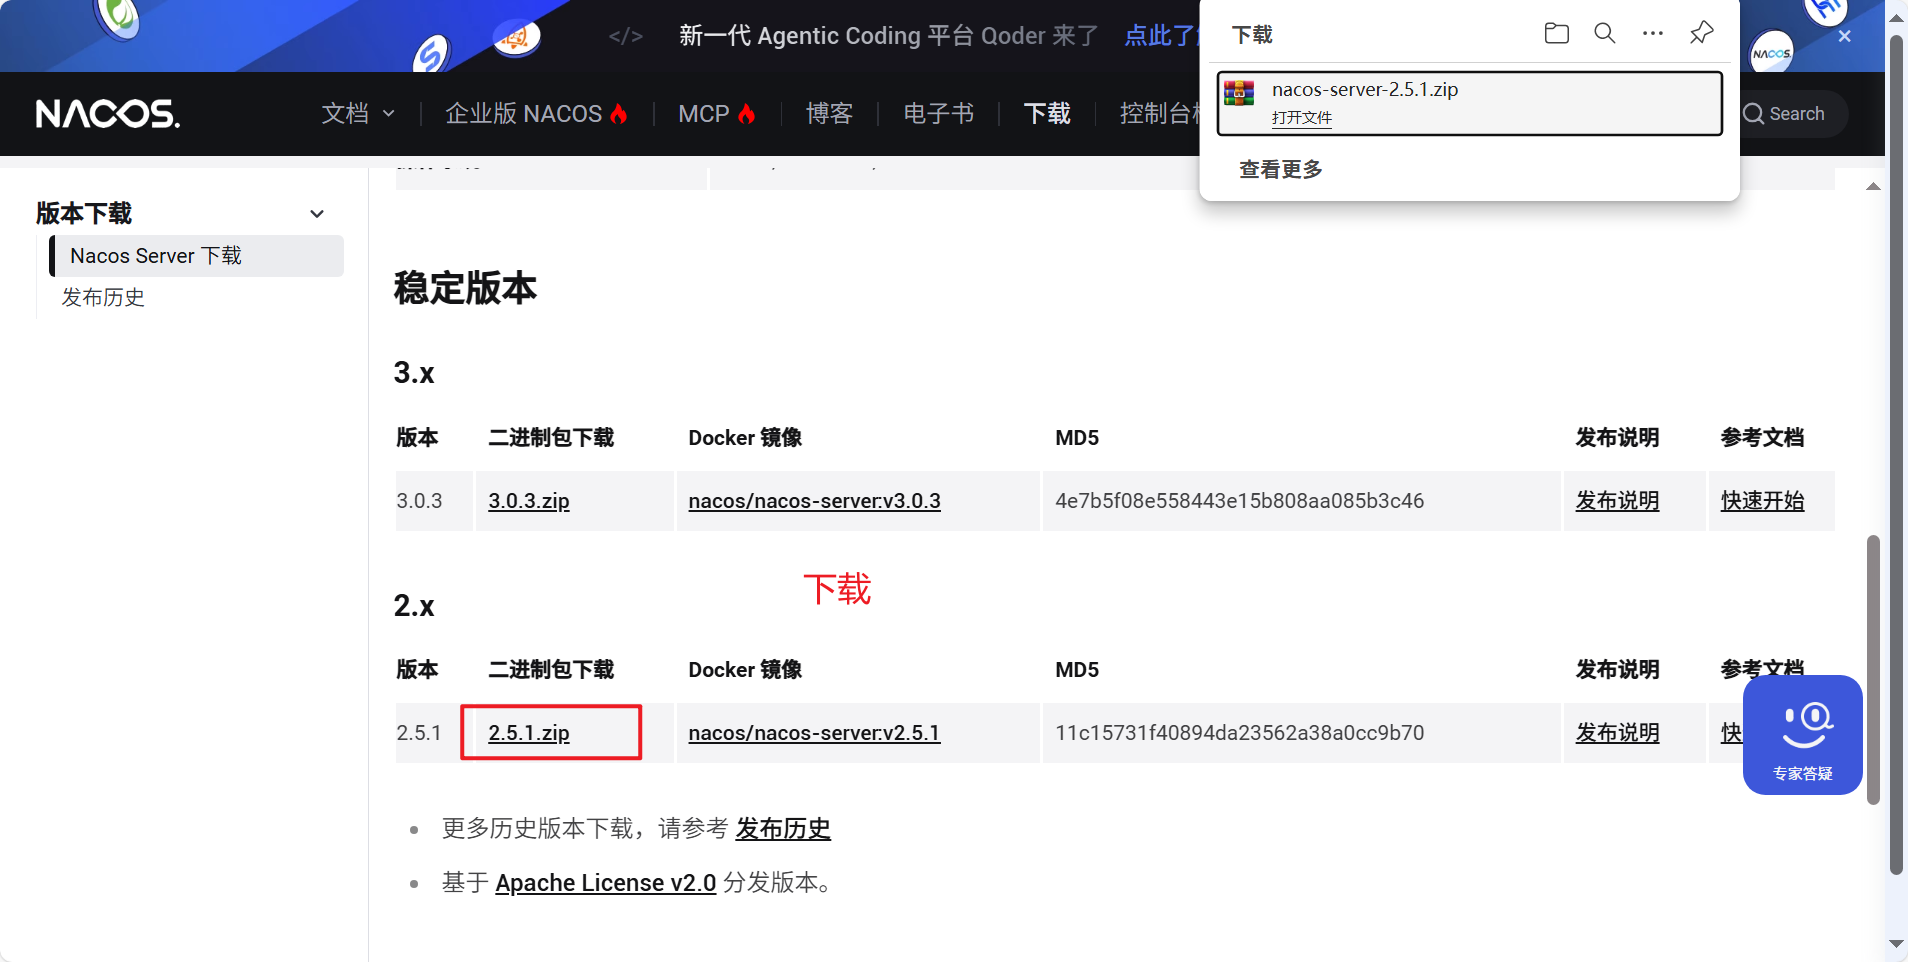Click the magnifier icon in Search box

click(1753, 114)
